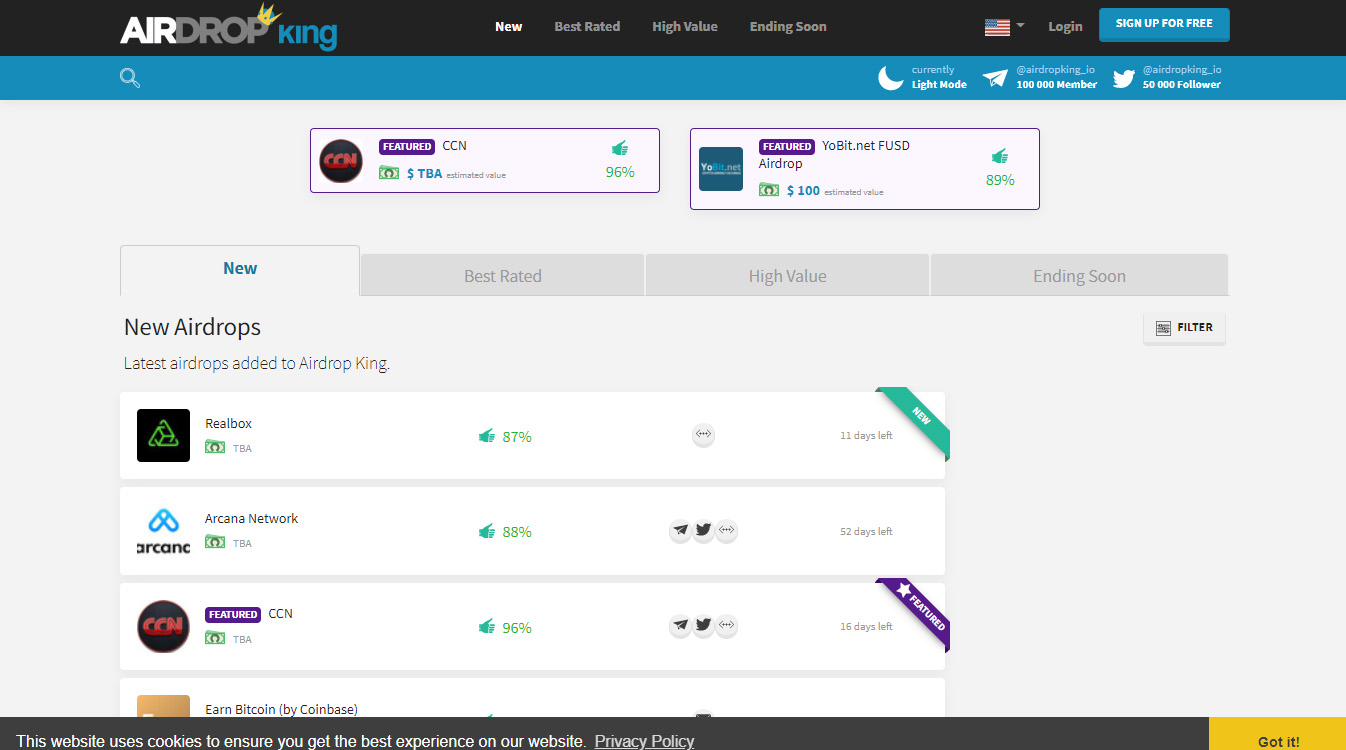Click the CCN logo in the airdrop list
The image size is (1346, 750).
[163, 626]
